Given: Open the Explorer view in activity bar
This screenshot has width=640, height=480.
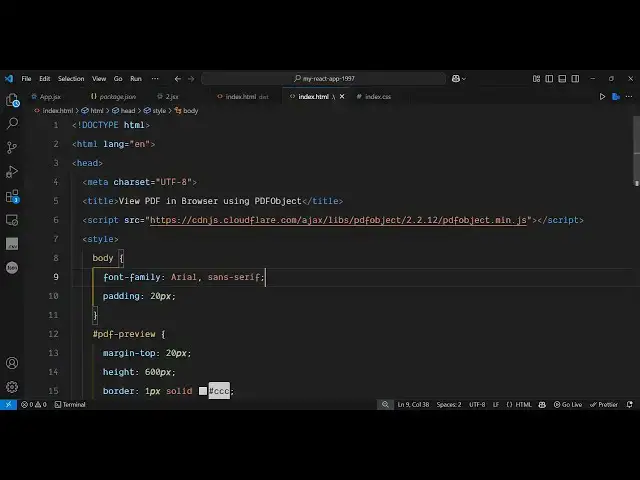Looking at the screenshot, I should pos(12,100).
